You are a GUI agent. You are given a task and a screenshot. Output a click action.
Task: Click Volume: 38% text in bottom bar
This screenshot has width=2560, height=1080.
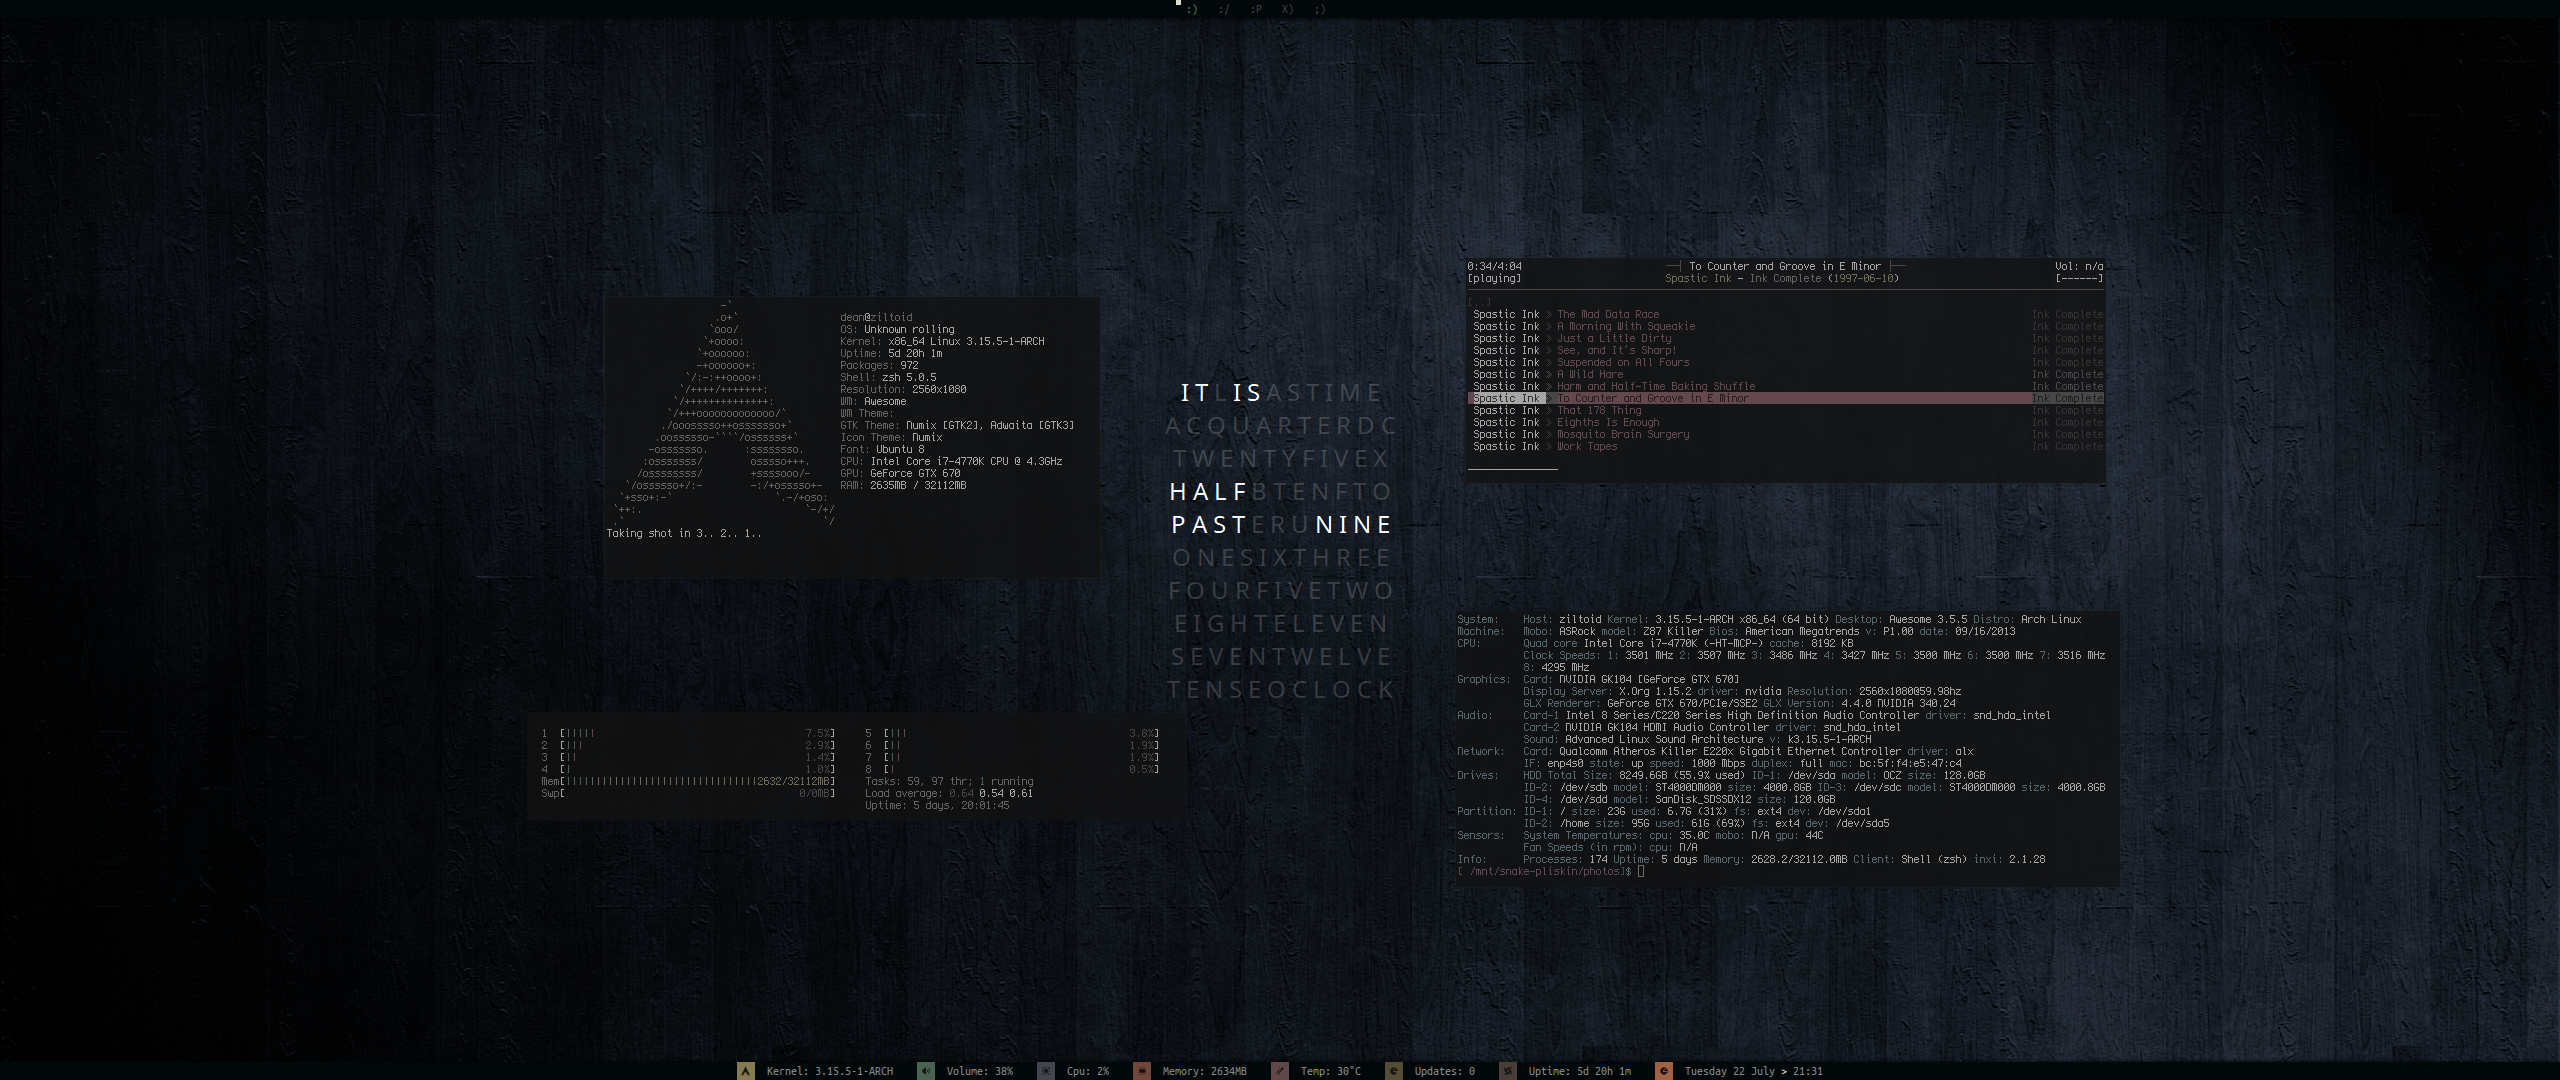[980, 1071]
